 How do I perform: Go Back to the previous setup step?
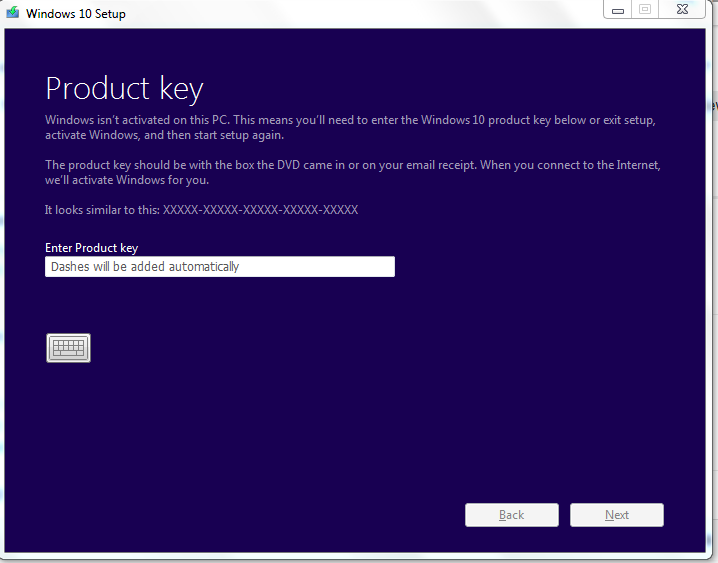click(511, 515)
